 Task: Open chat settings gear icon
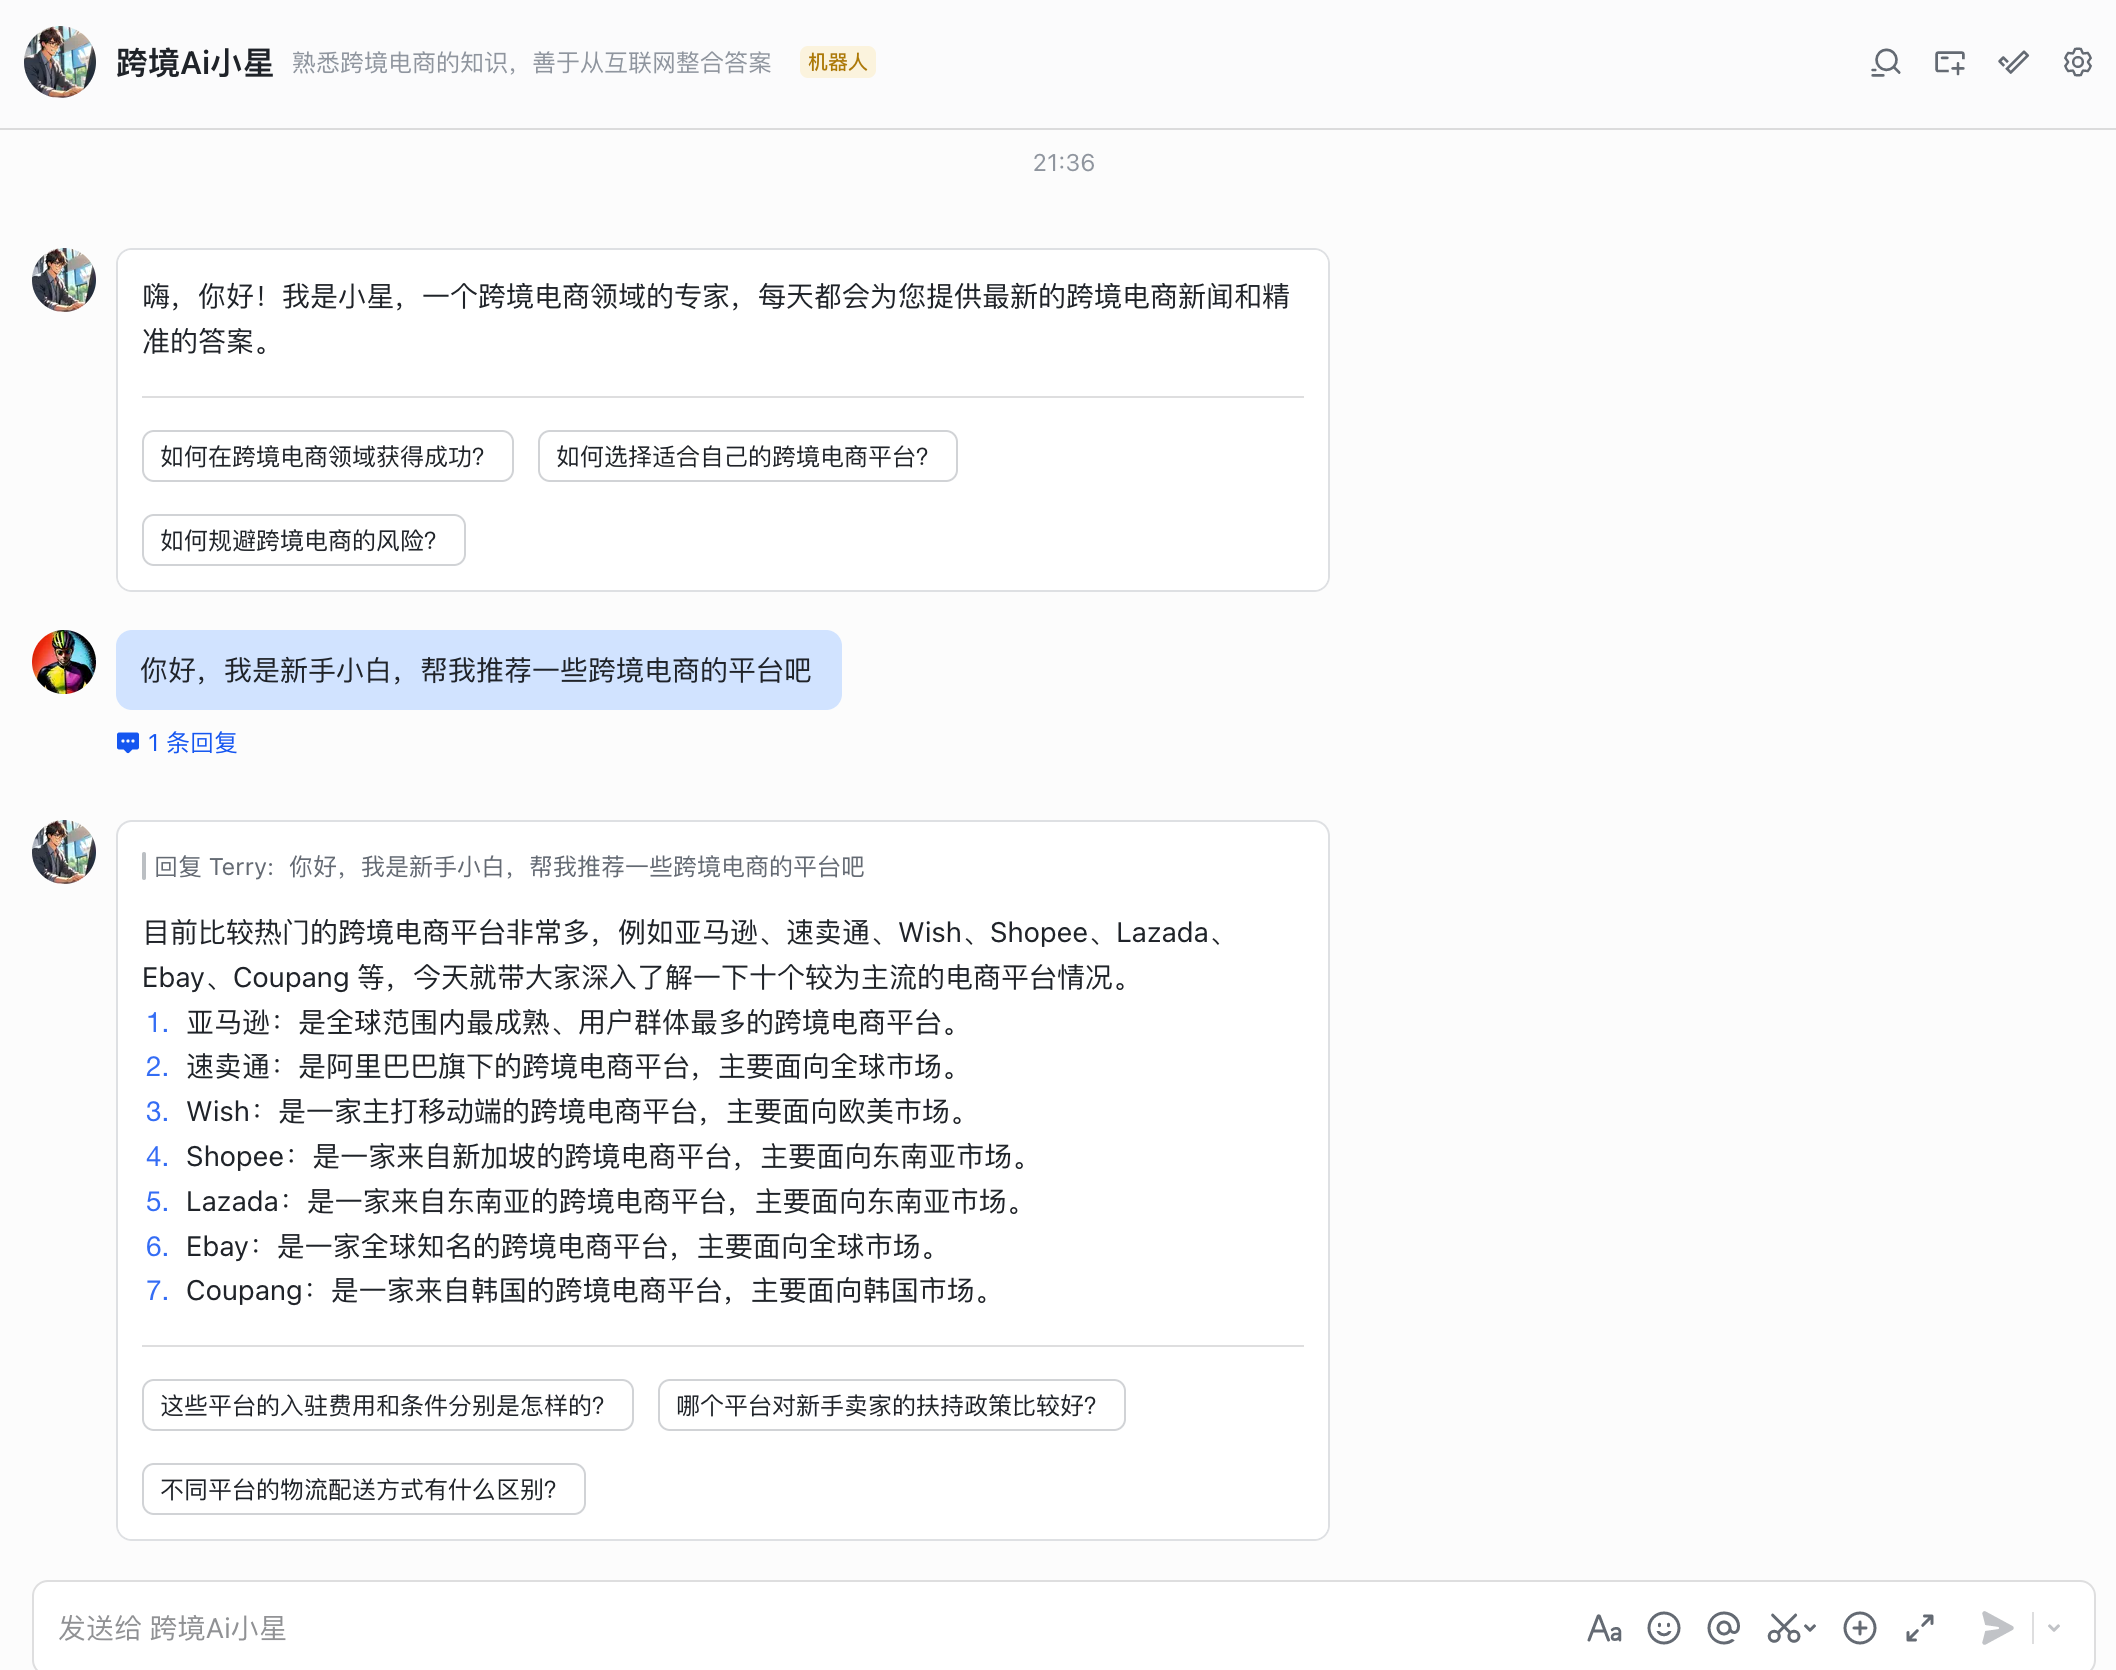click(2077, 63)
